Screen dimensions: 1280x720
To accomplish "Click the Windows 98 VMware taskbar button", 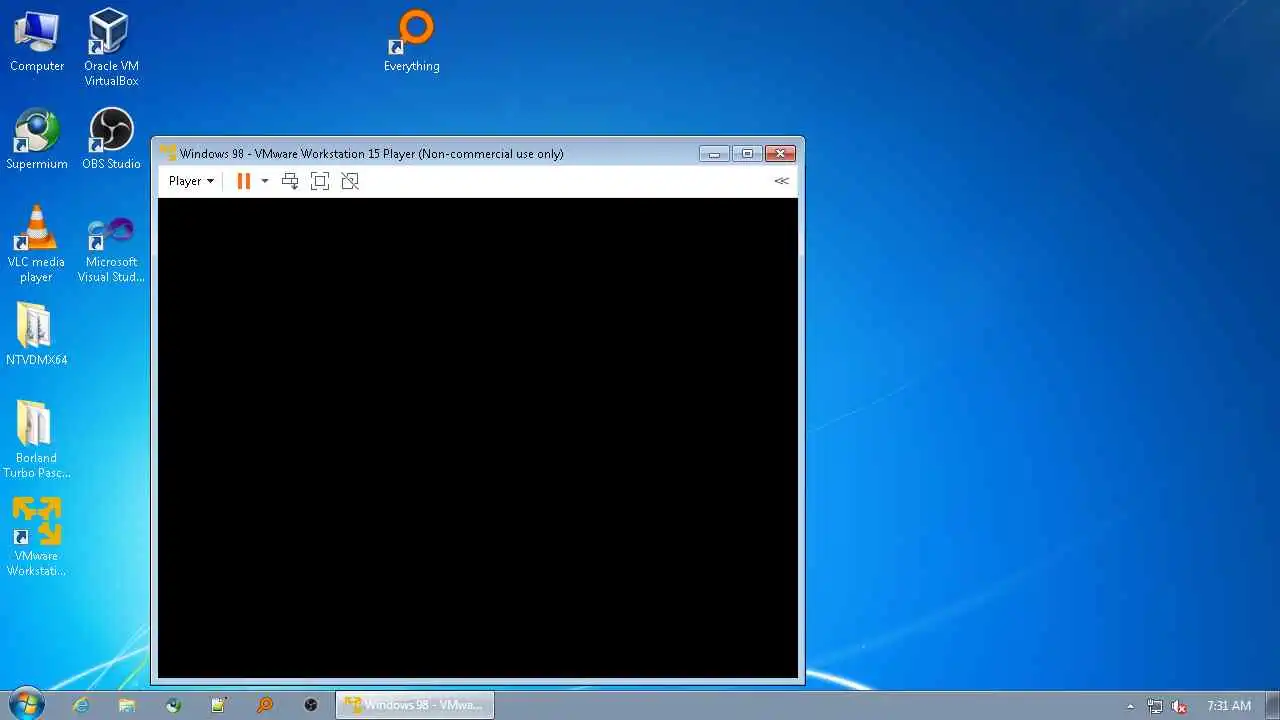I will point(414,705).
